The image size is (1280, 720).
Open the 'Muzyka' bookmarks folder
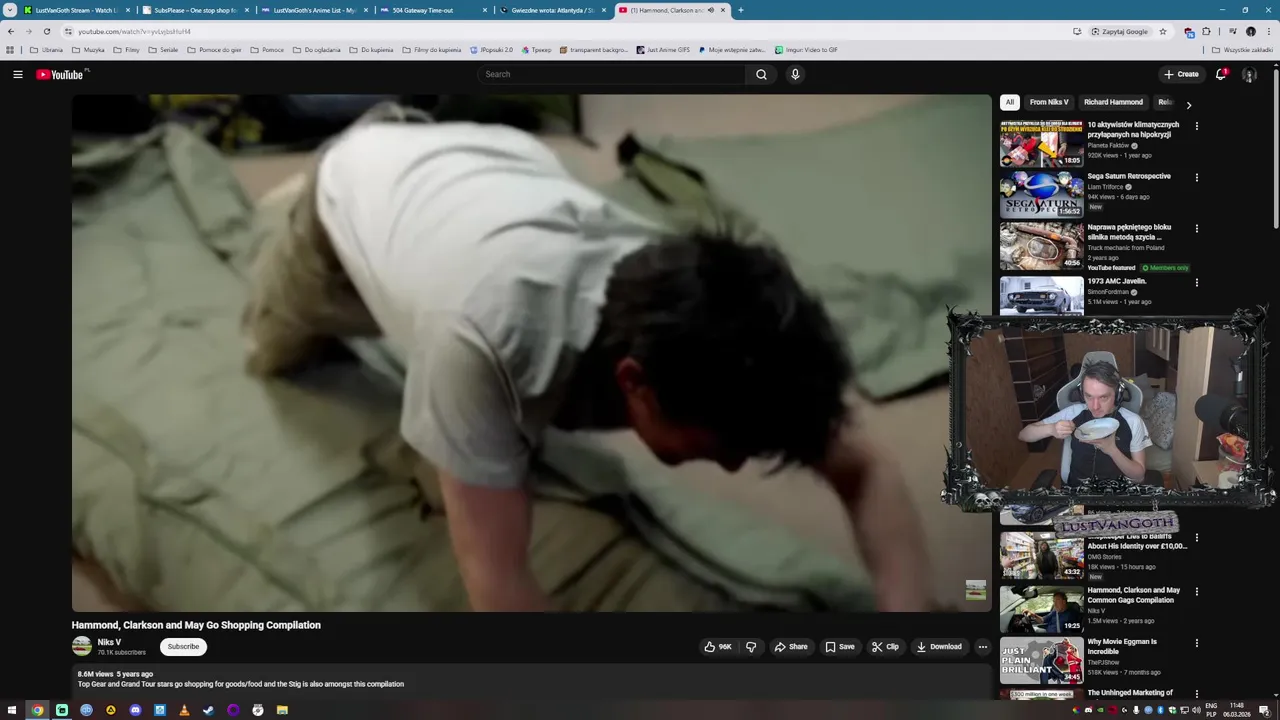coord(87,49)
